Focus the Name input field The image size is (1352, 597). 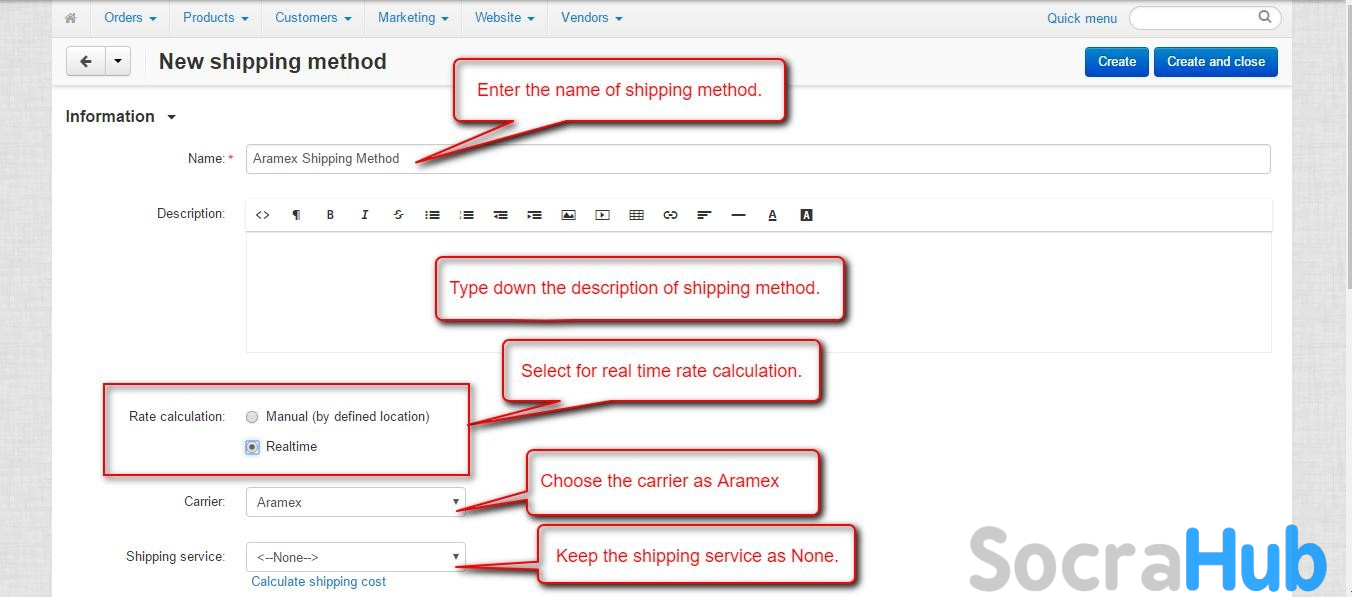[758, 159]
